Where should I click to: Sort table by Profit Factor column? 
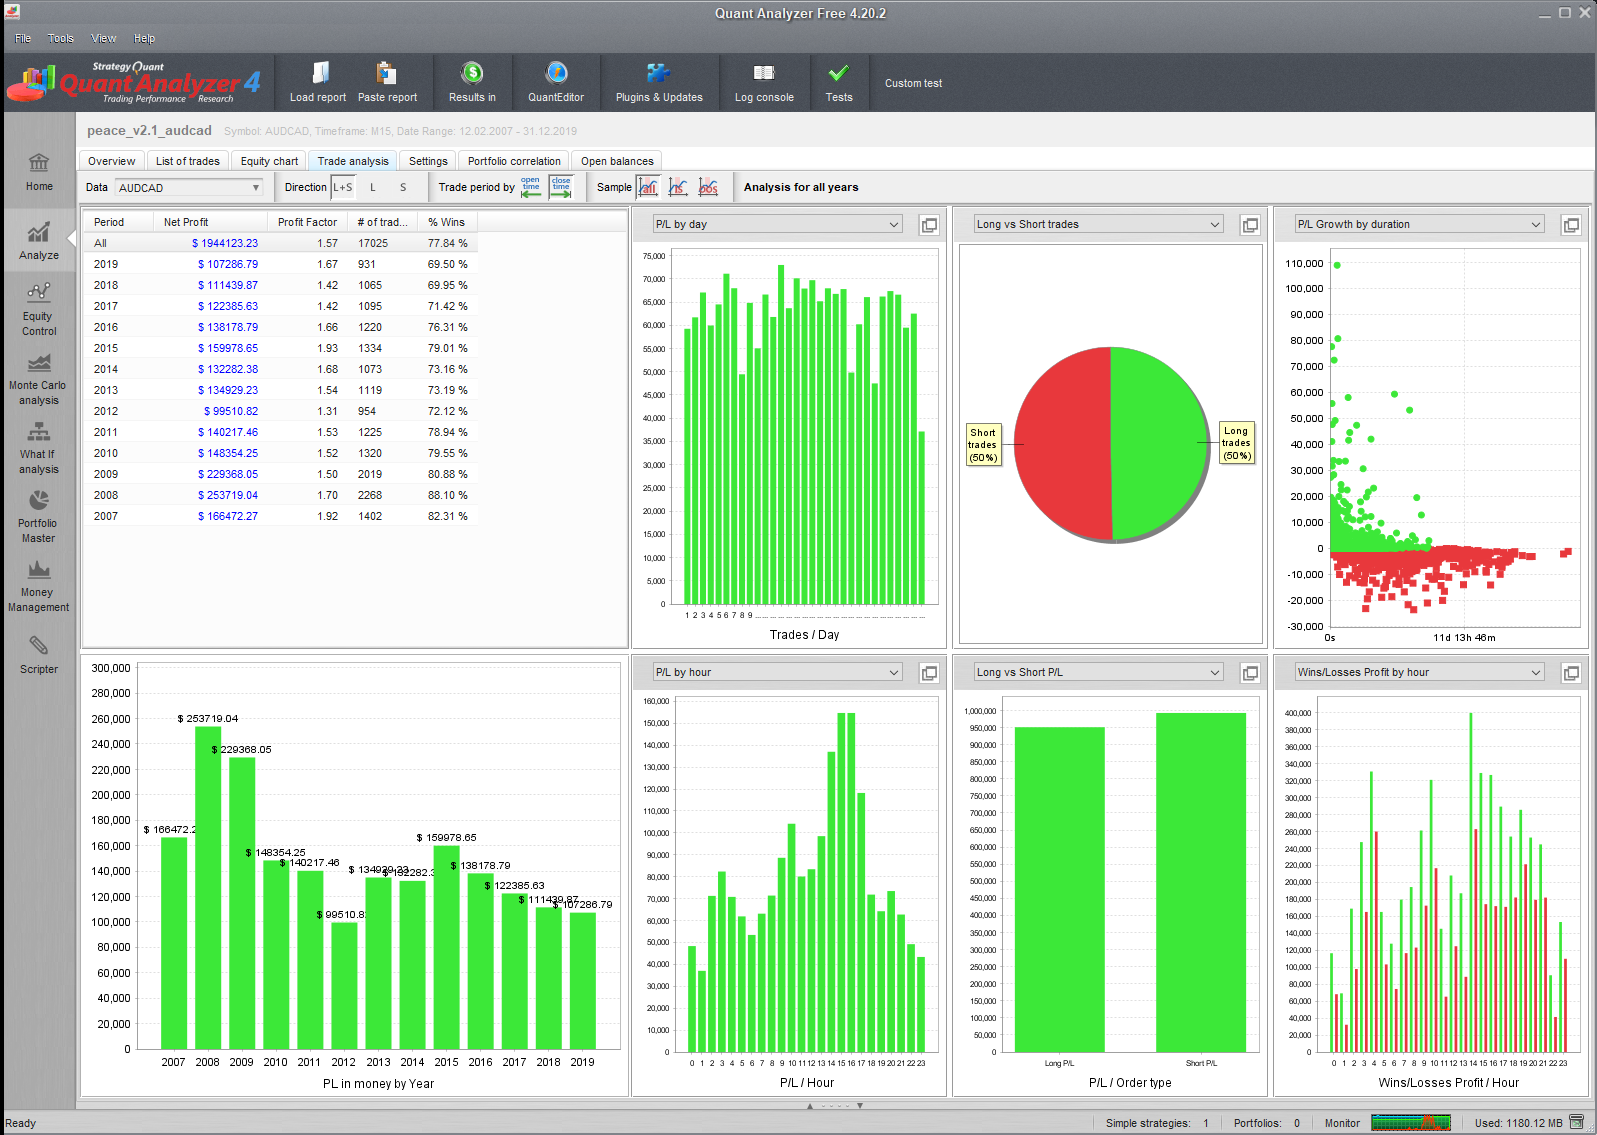point(307,222)
